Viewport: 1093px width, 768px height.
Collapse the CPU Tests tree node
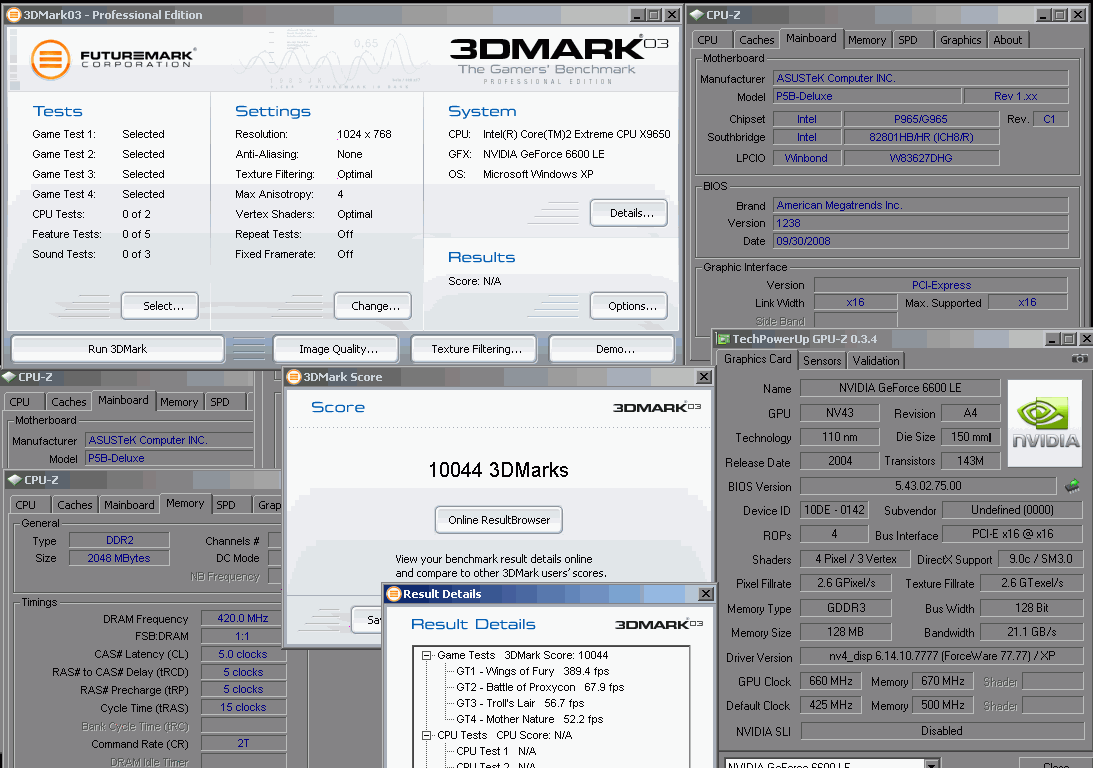[x=427, y=735]
